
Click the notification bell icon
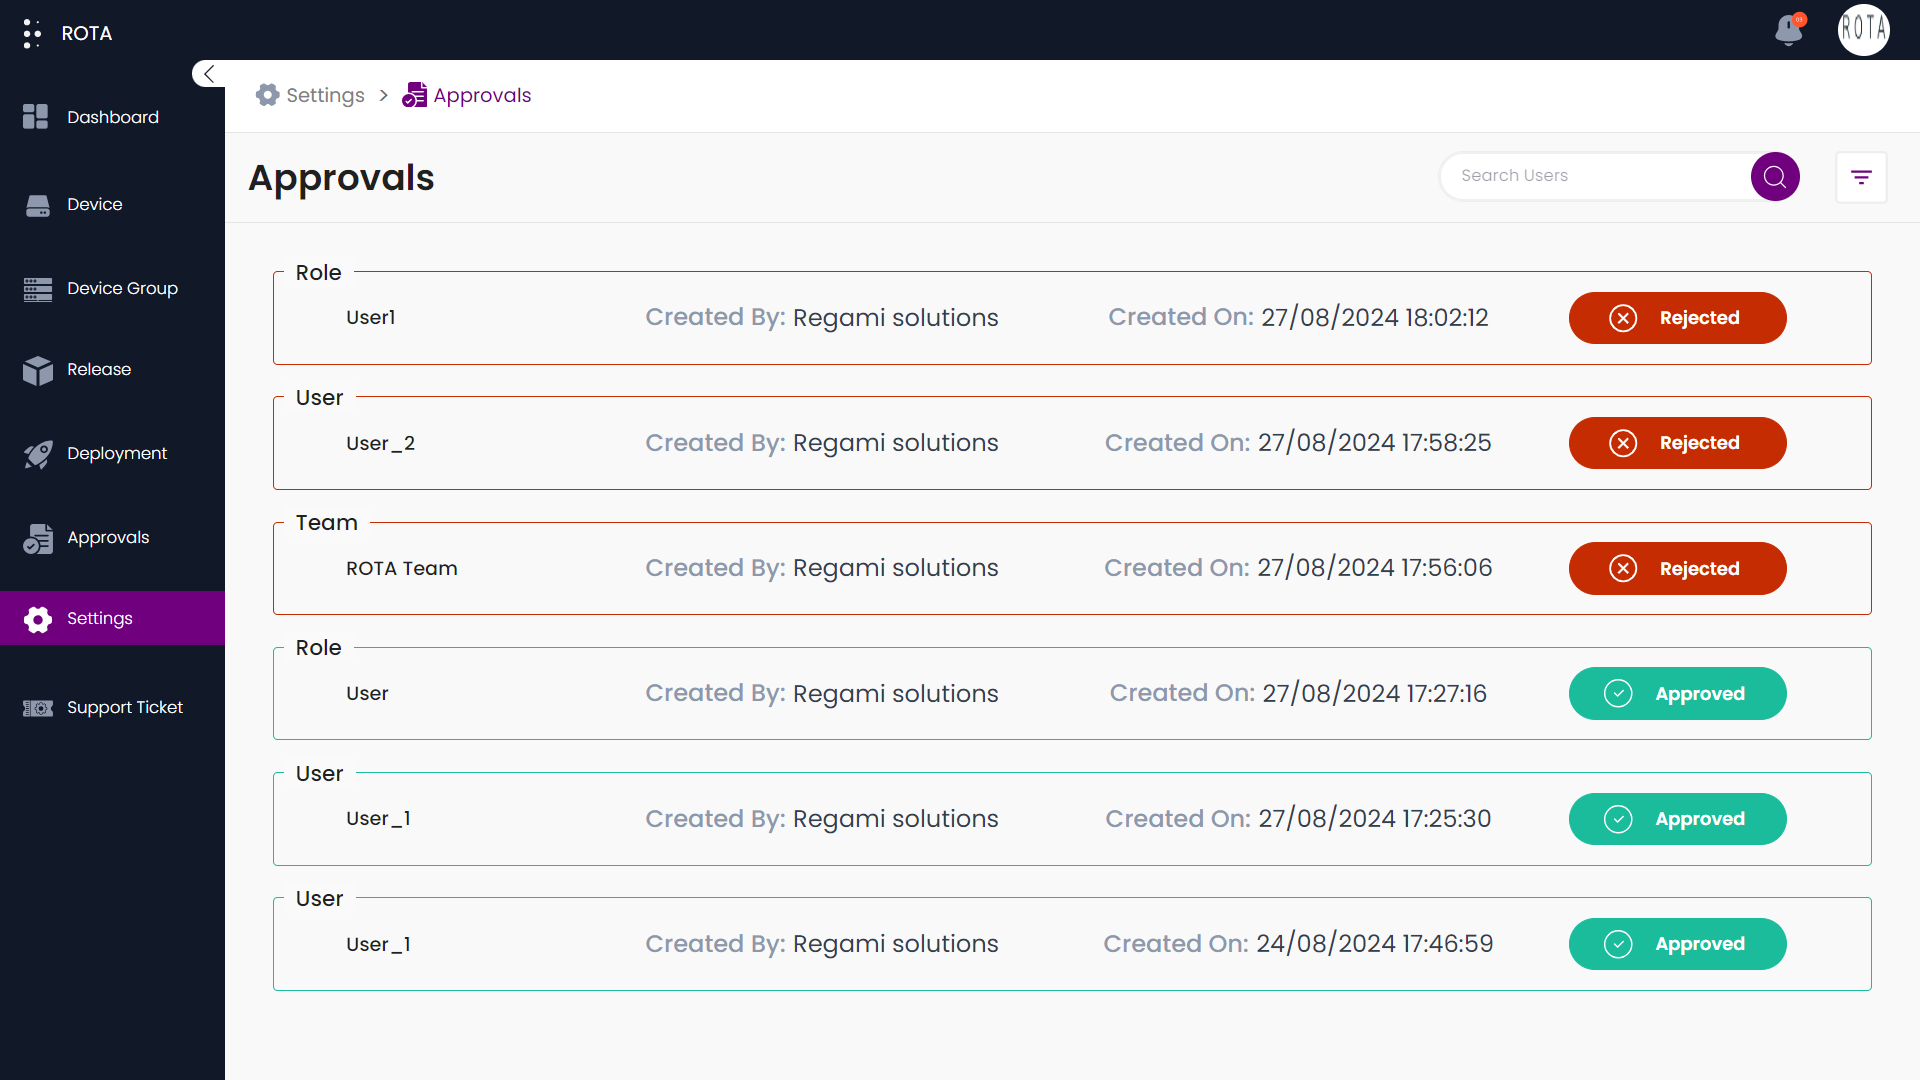click(x=1789, y=30)
